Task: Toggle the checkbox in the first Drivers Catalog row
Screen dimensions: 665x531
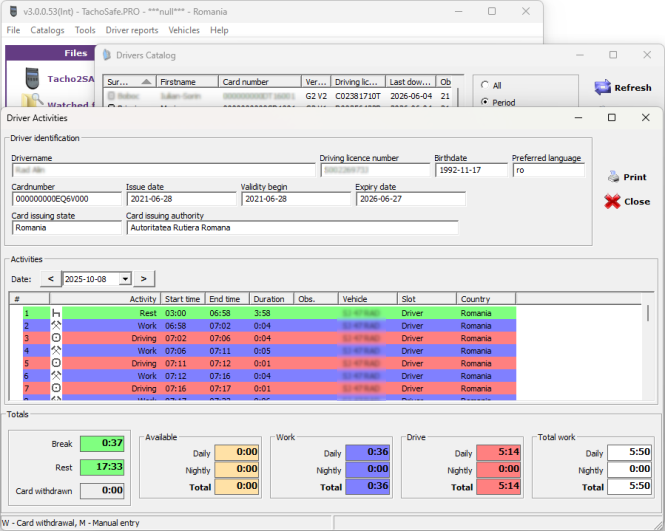Action: pos(112,96)
